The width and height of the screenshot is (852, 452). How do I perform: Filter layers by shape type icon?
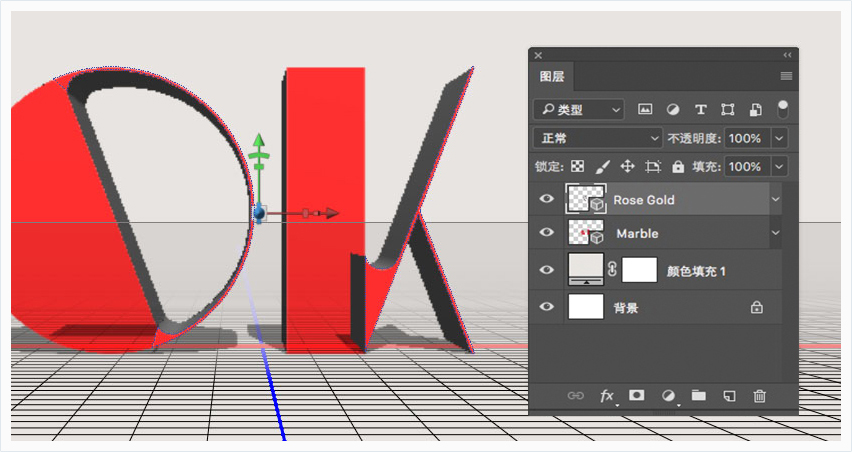coord(728,109)
